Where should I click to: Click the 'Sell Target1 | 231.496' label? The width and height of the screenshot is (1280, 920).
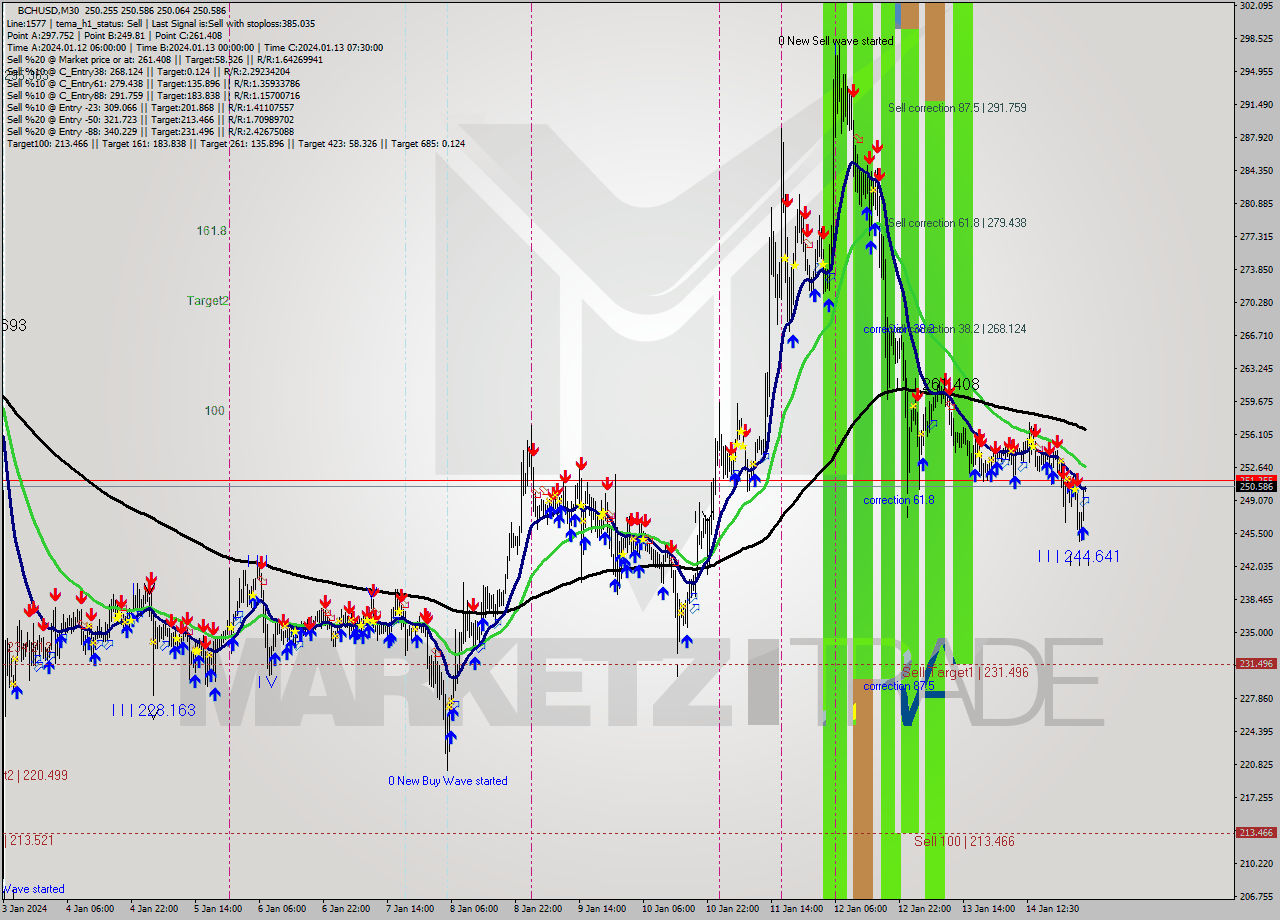pos(964,673)
